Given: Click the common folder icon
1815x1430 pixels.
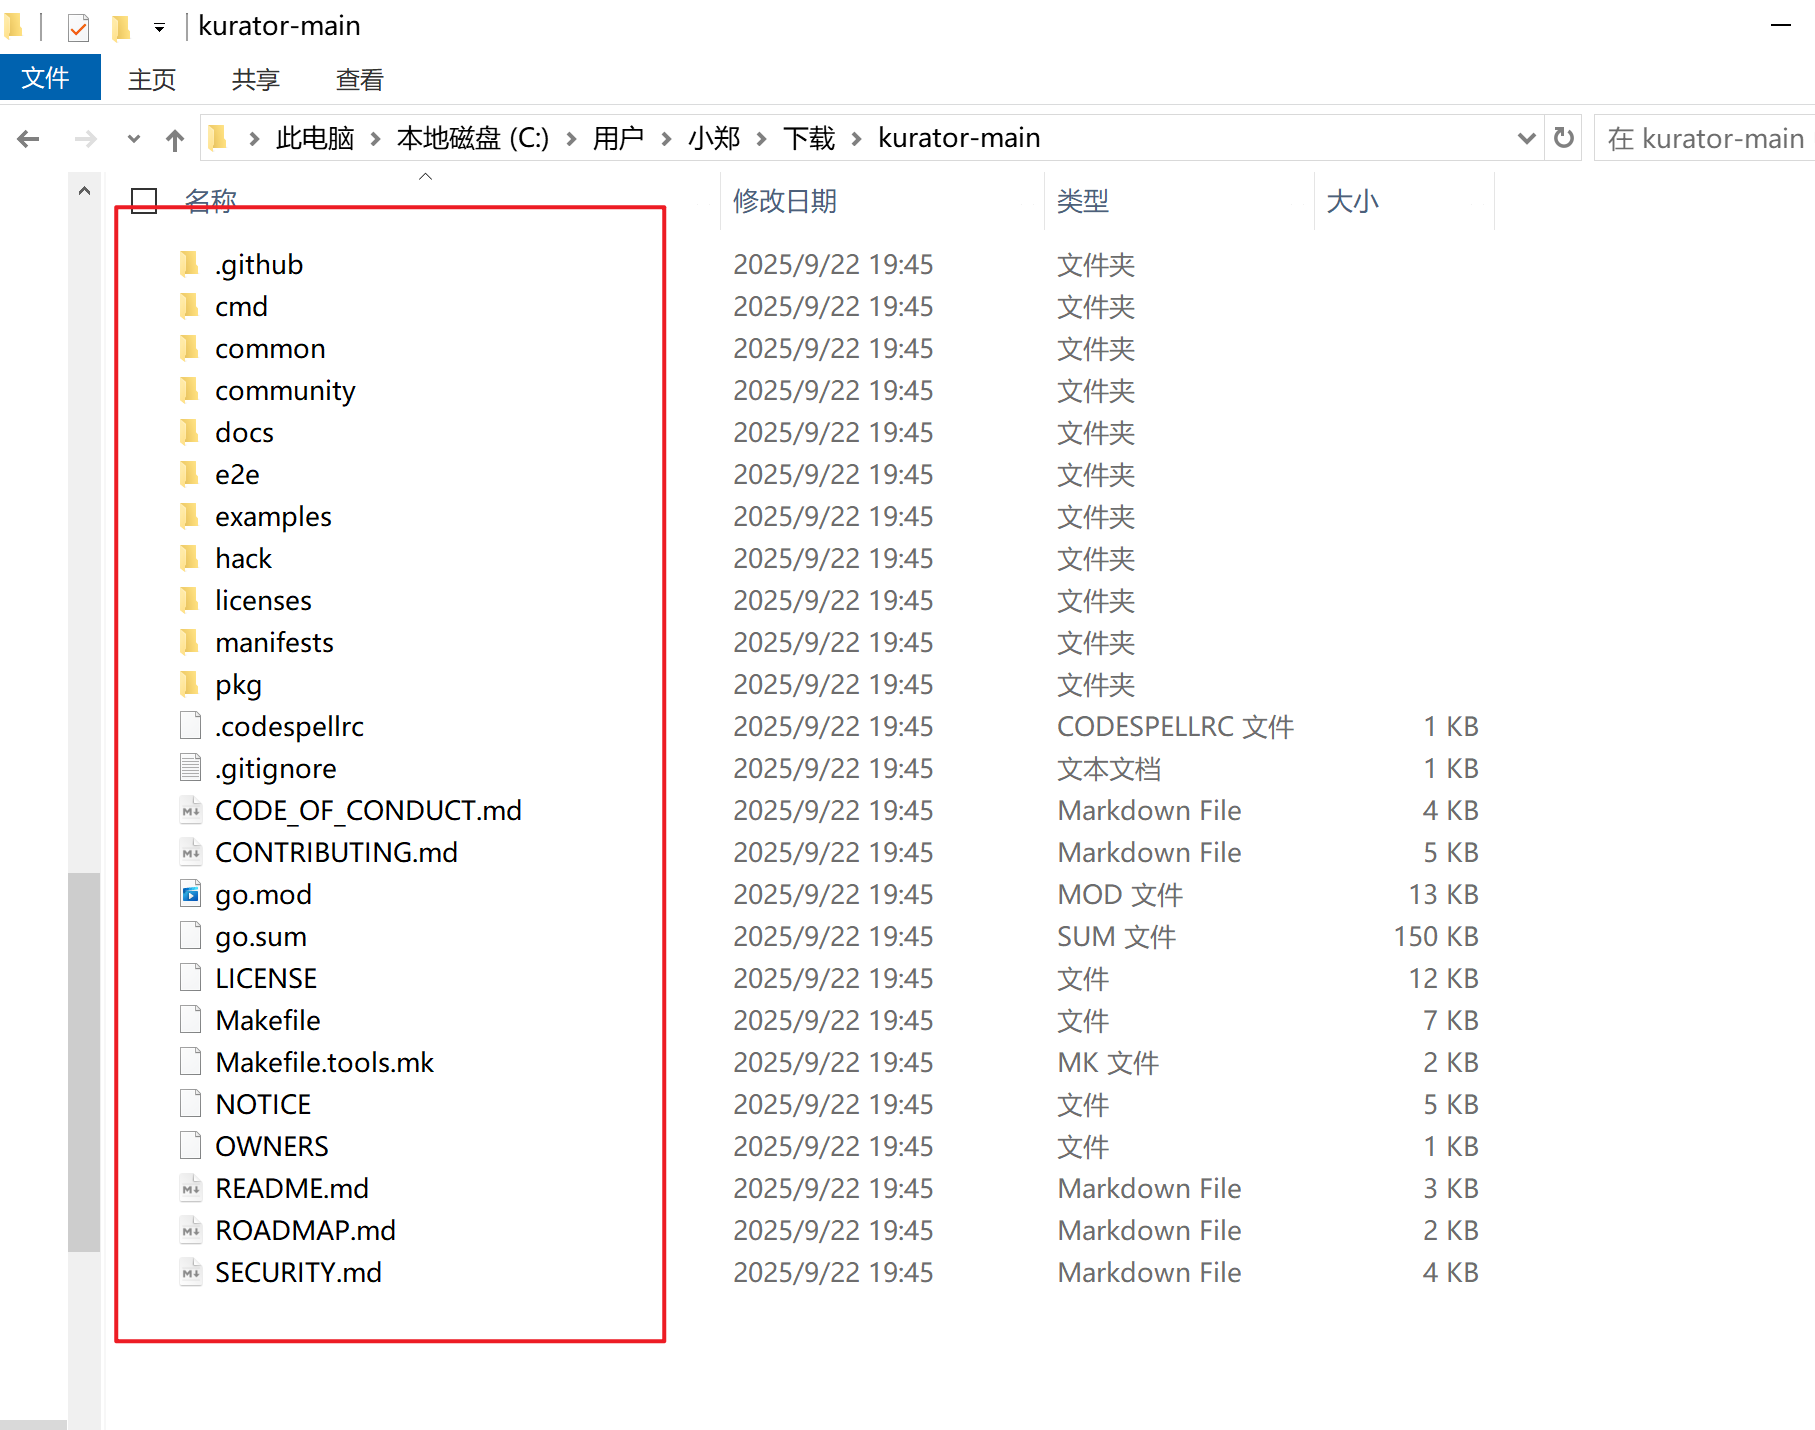Looking at the screenshot, I should [x=189, y=348].
